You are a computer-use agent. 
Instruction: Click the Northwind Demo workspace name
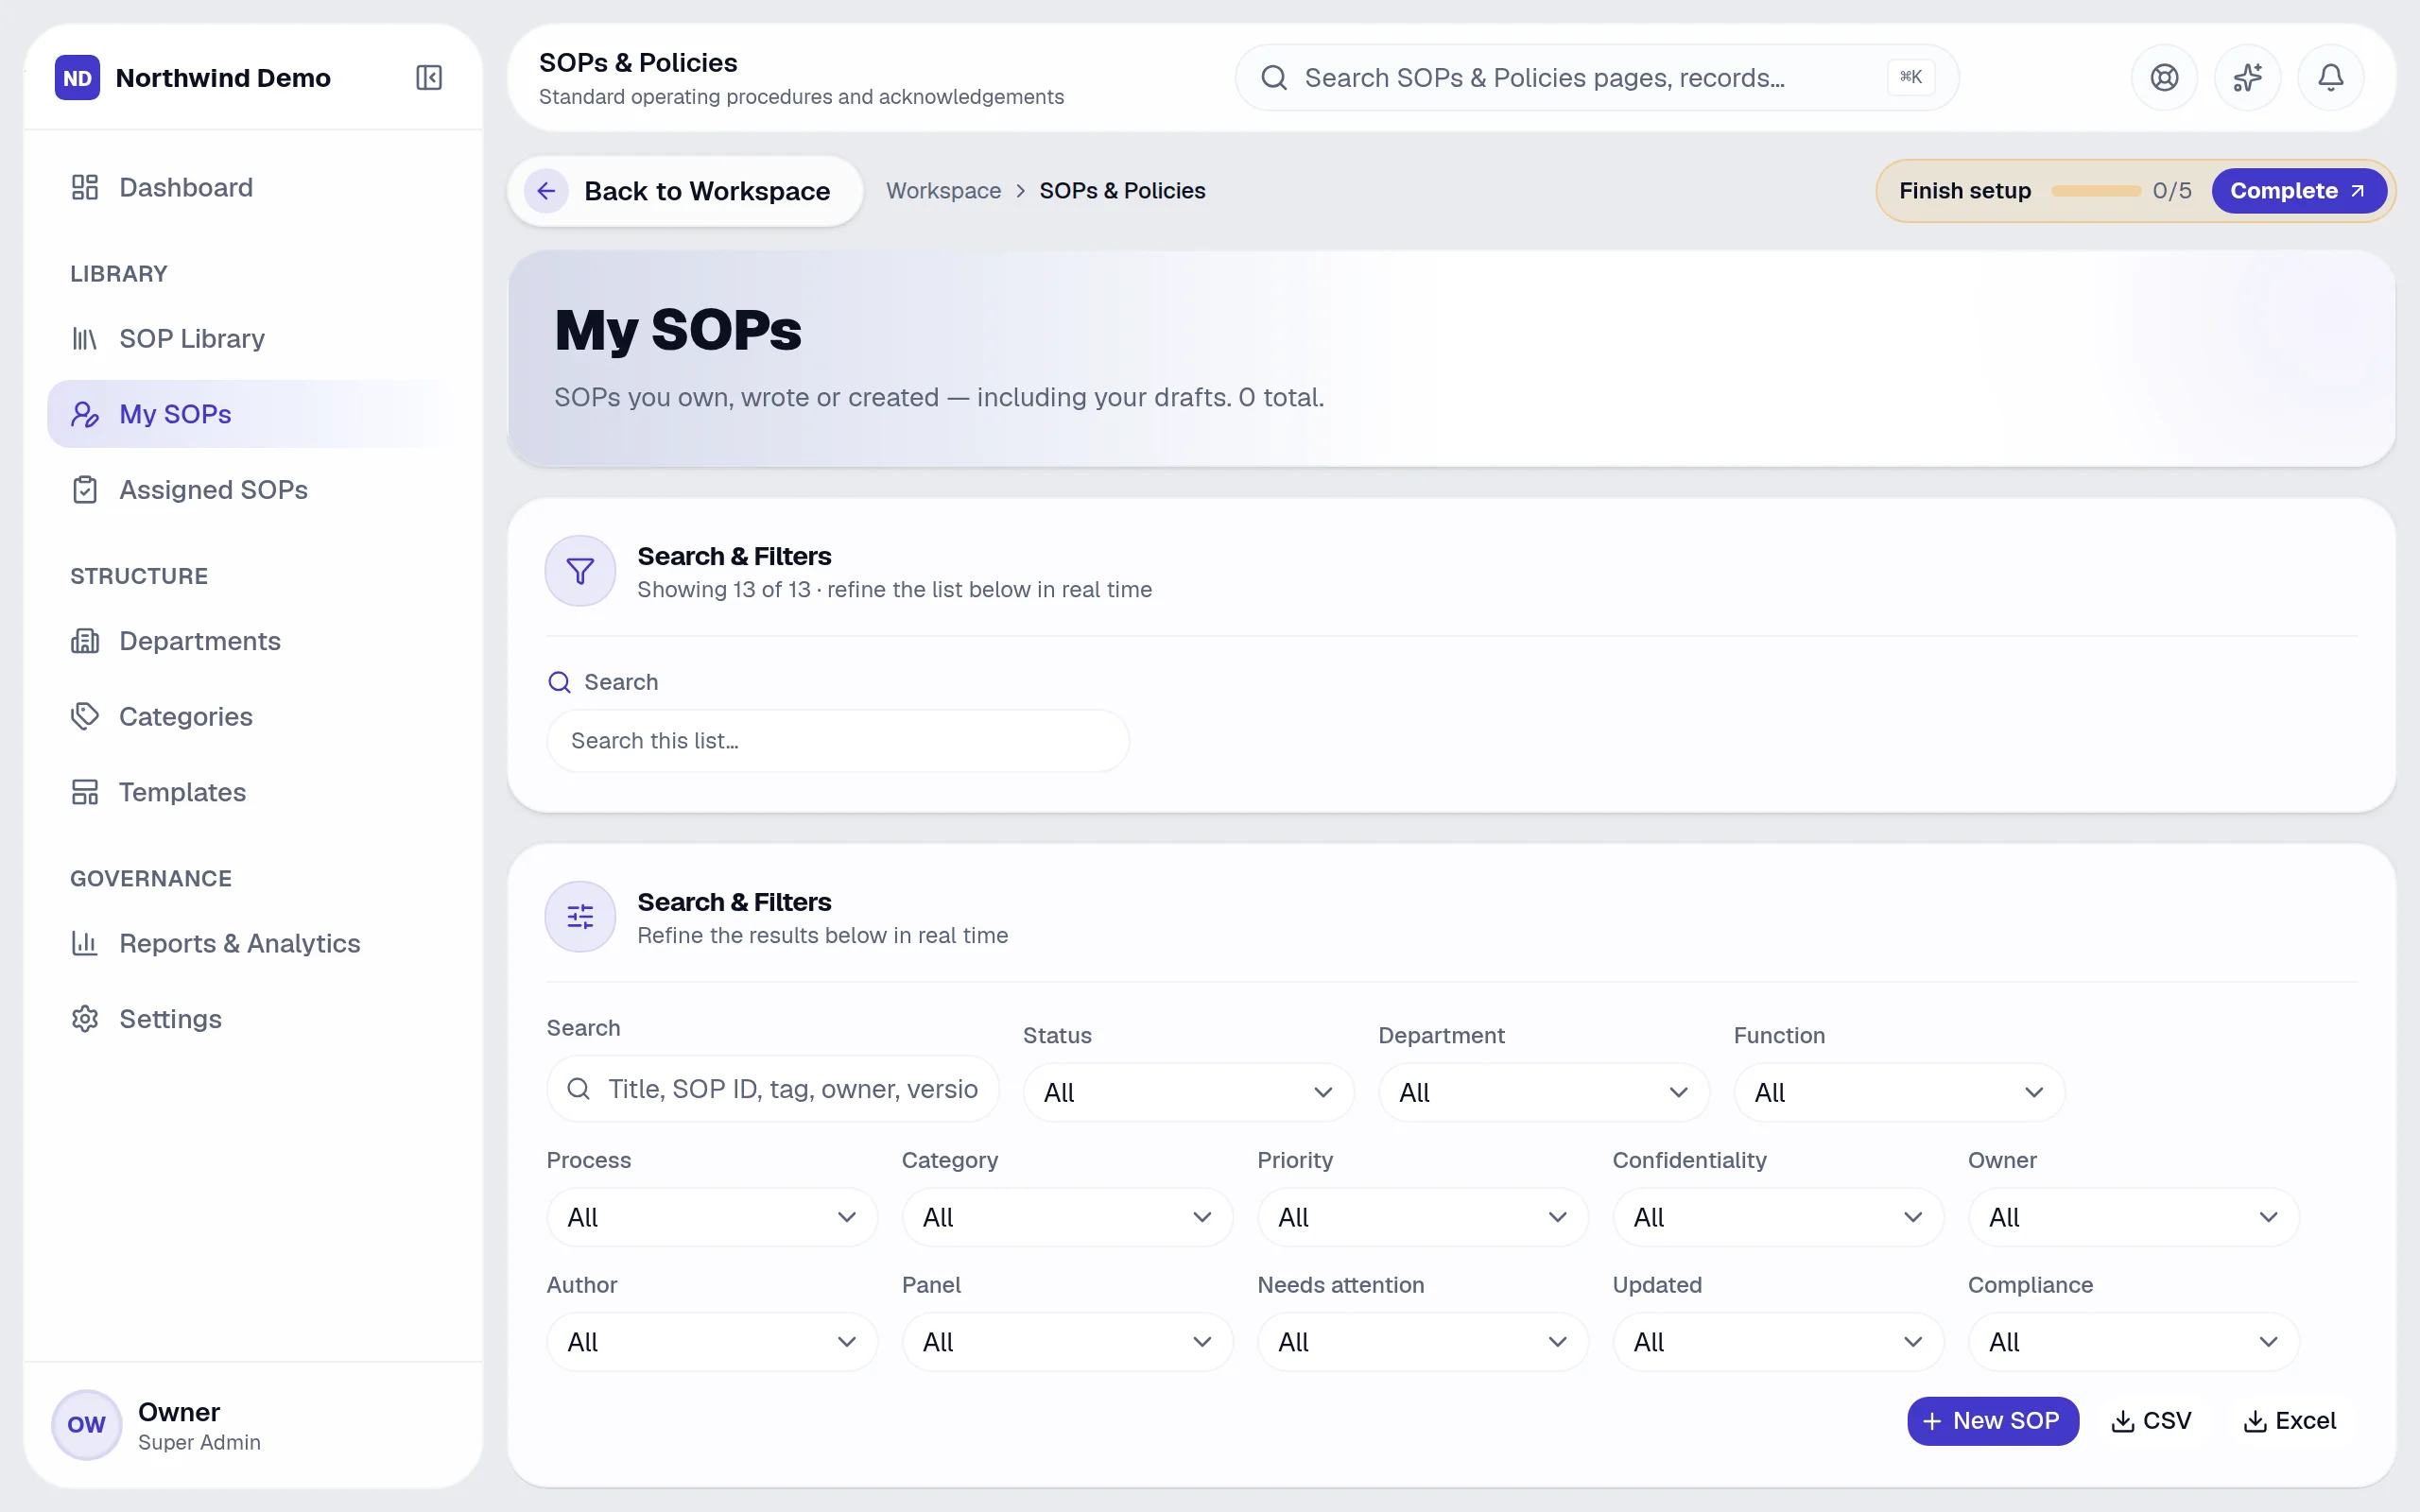pyautogui.click(x=223, y=77)
